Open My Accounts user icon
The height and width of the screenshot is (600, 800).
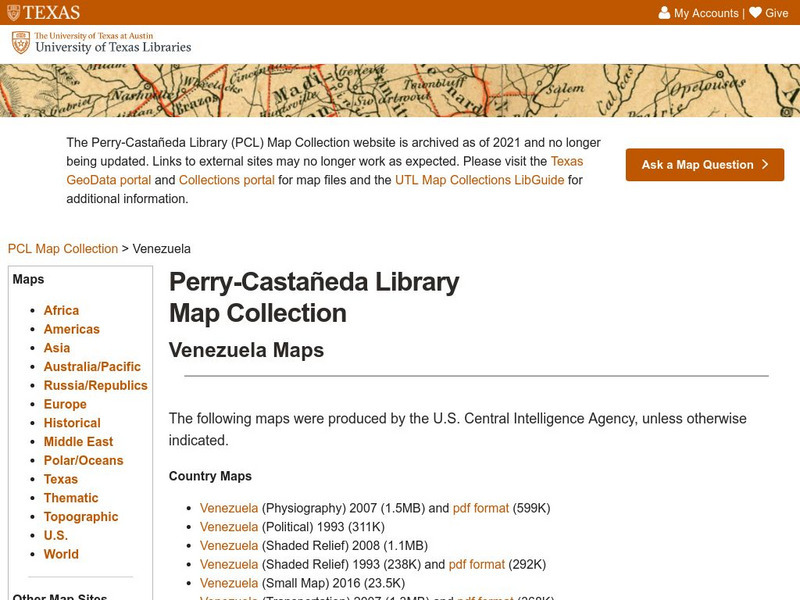(x=664, y=13)
